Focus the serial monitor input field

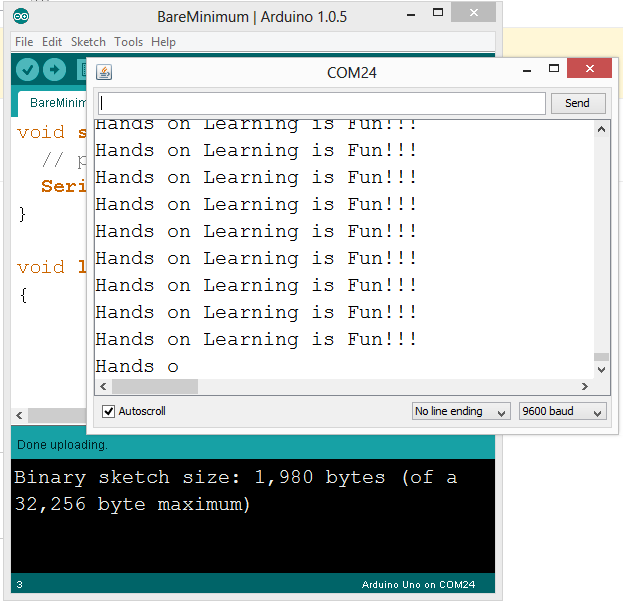point(322,103)
